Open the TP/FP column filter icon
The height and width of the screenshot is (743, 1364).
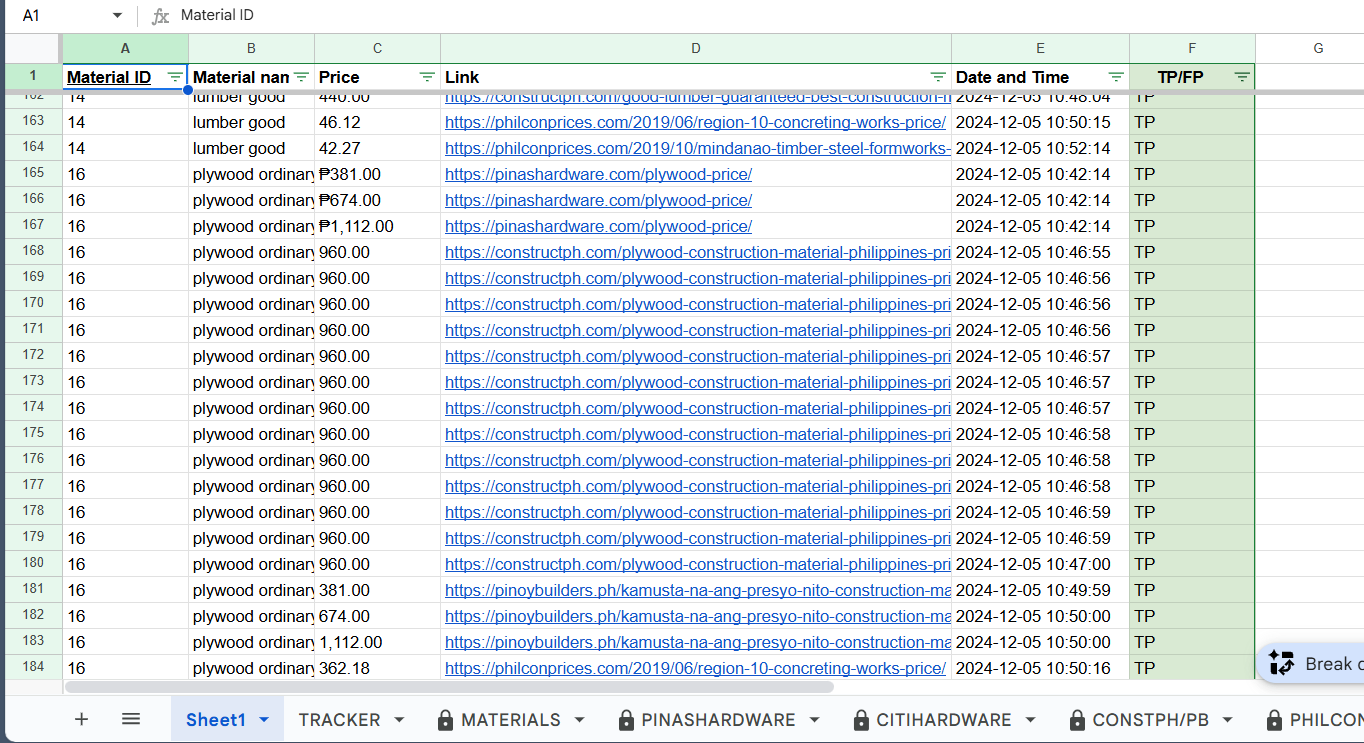pos(1242,77)
